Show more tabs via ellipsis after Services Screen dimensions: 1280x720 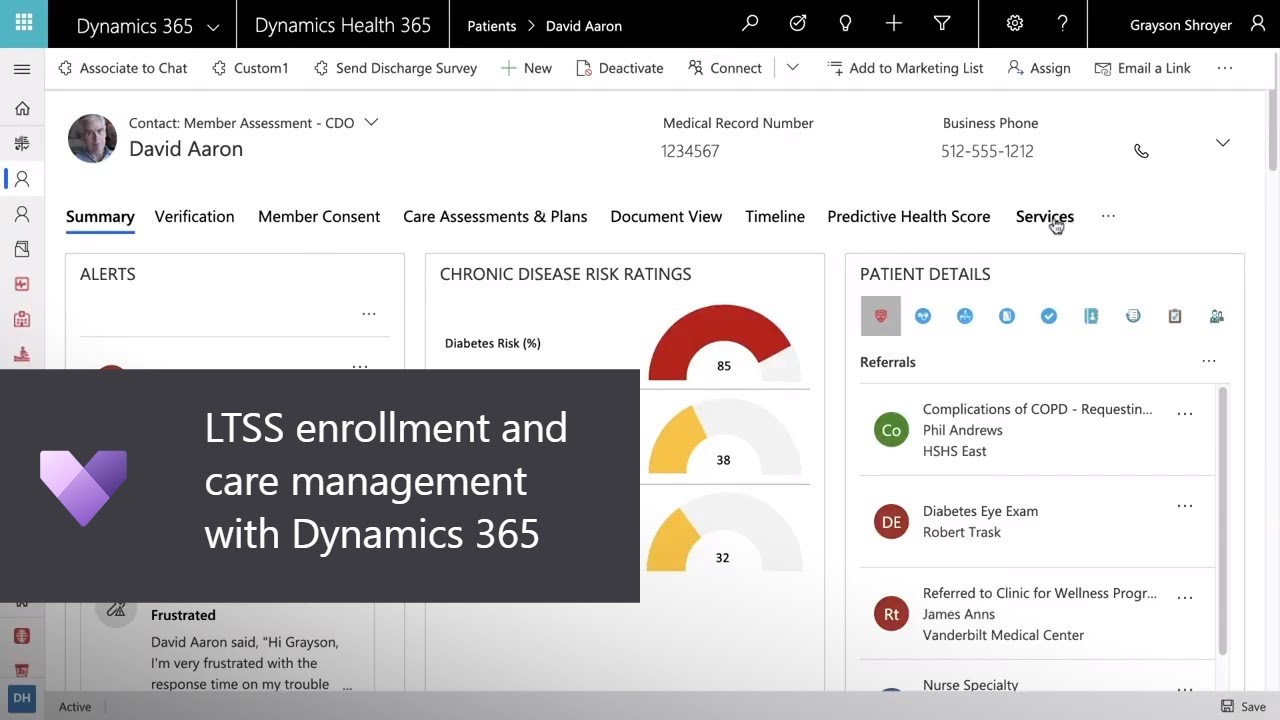[x=1108, y=216]
